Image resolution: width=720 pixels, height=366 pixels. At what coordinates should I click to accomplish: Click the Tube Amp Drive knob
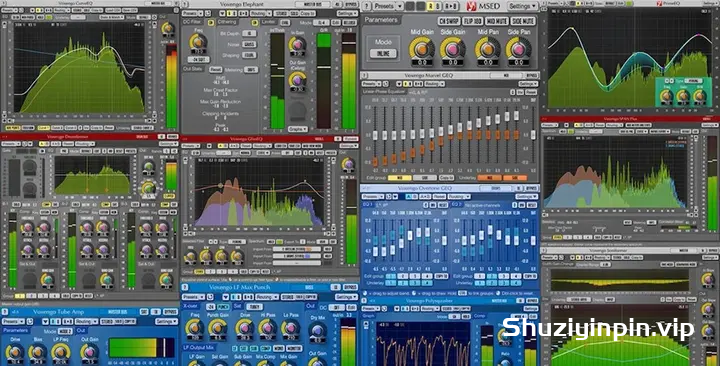click(x=14, y=352)
